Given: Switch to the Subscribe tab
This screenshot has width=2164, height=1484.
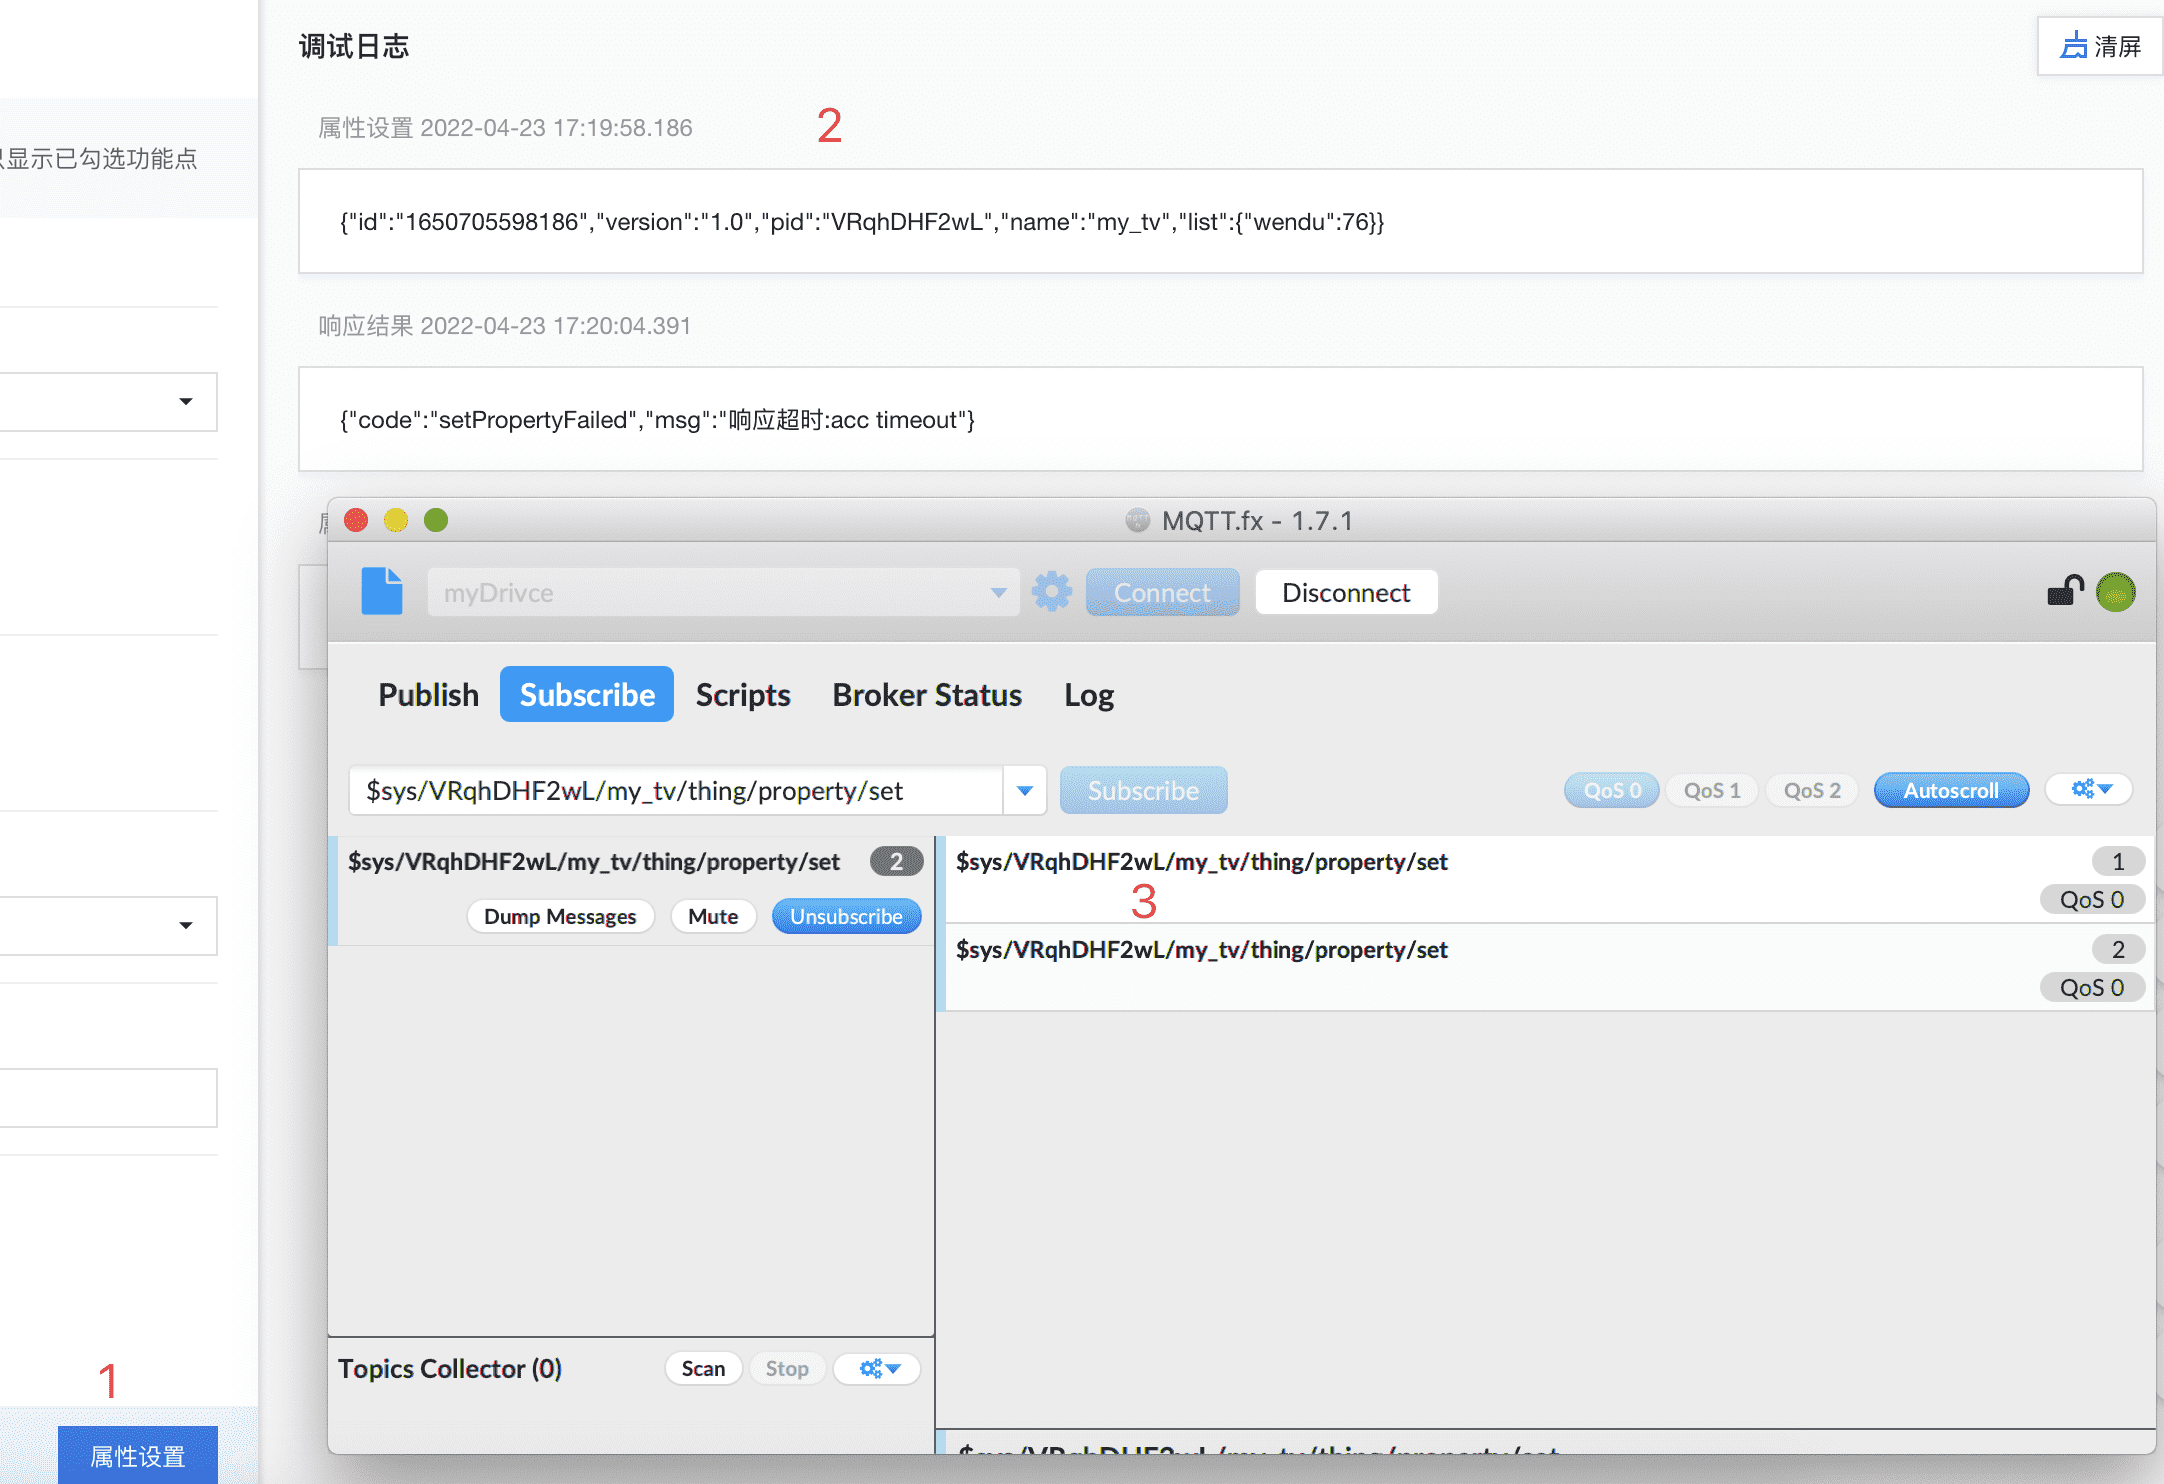Looking at the screenshot, I should 587,695.
